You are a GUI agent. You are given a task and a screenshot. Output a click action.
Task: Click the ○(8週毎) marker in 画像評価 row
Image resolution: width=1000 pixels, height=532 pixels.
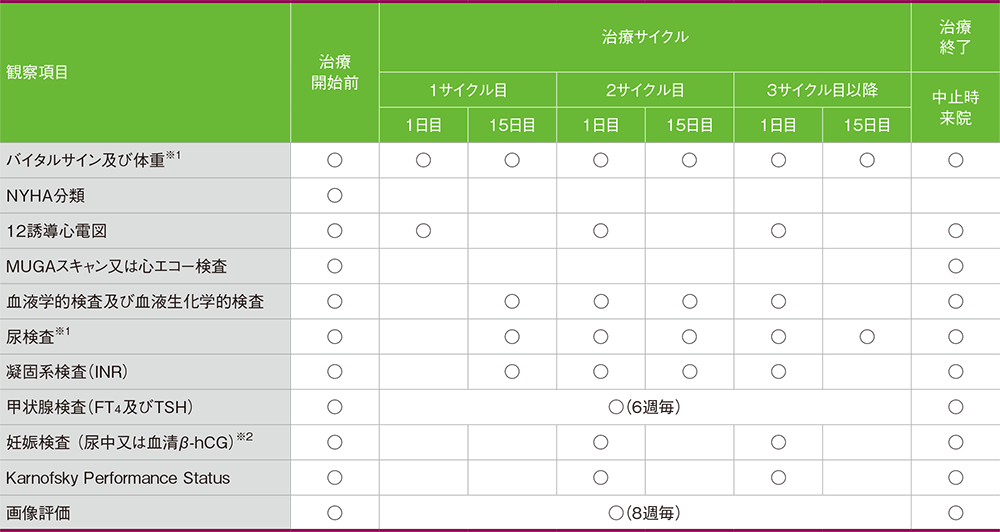(x=644, y=513)
